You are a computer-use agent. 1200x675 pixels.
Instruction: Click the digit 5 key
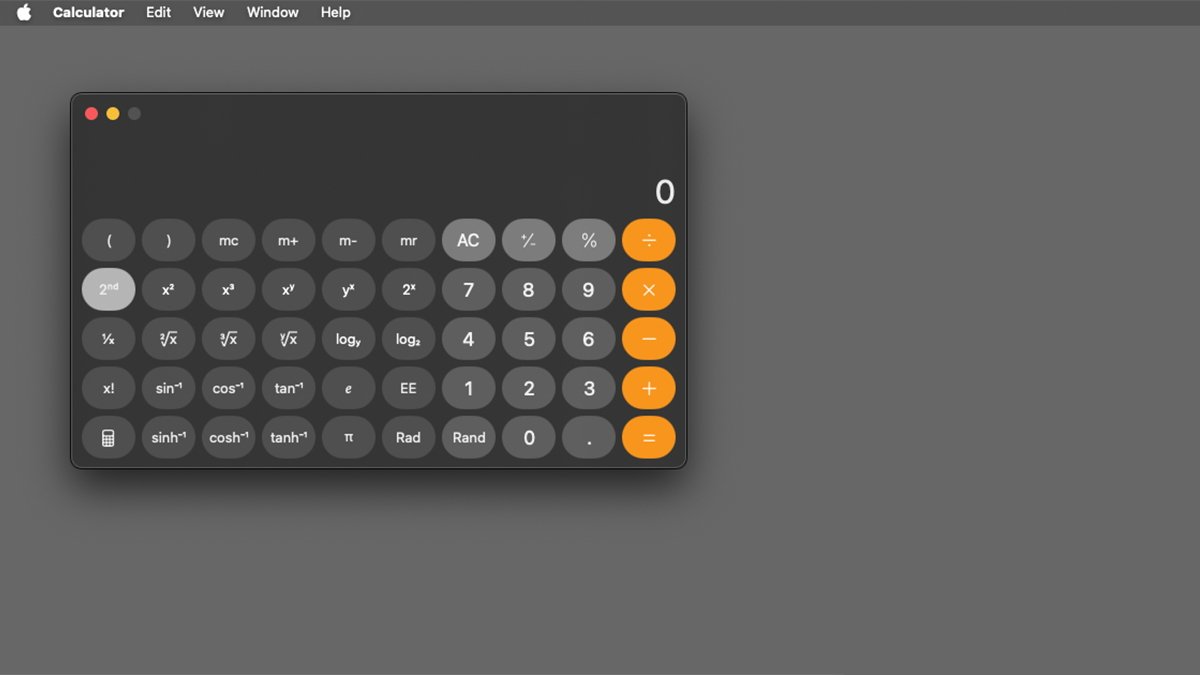(x=528, y=339)
